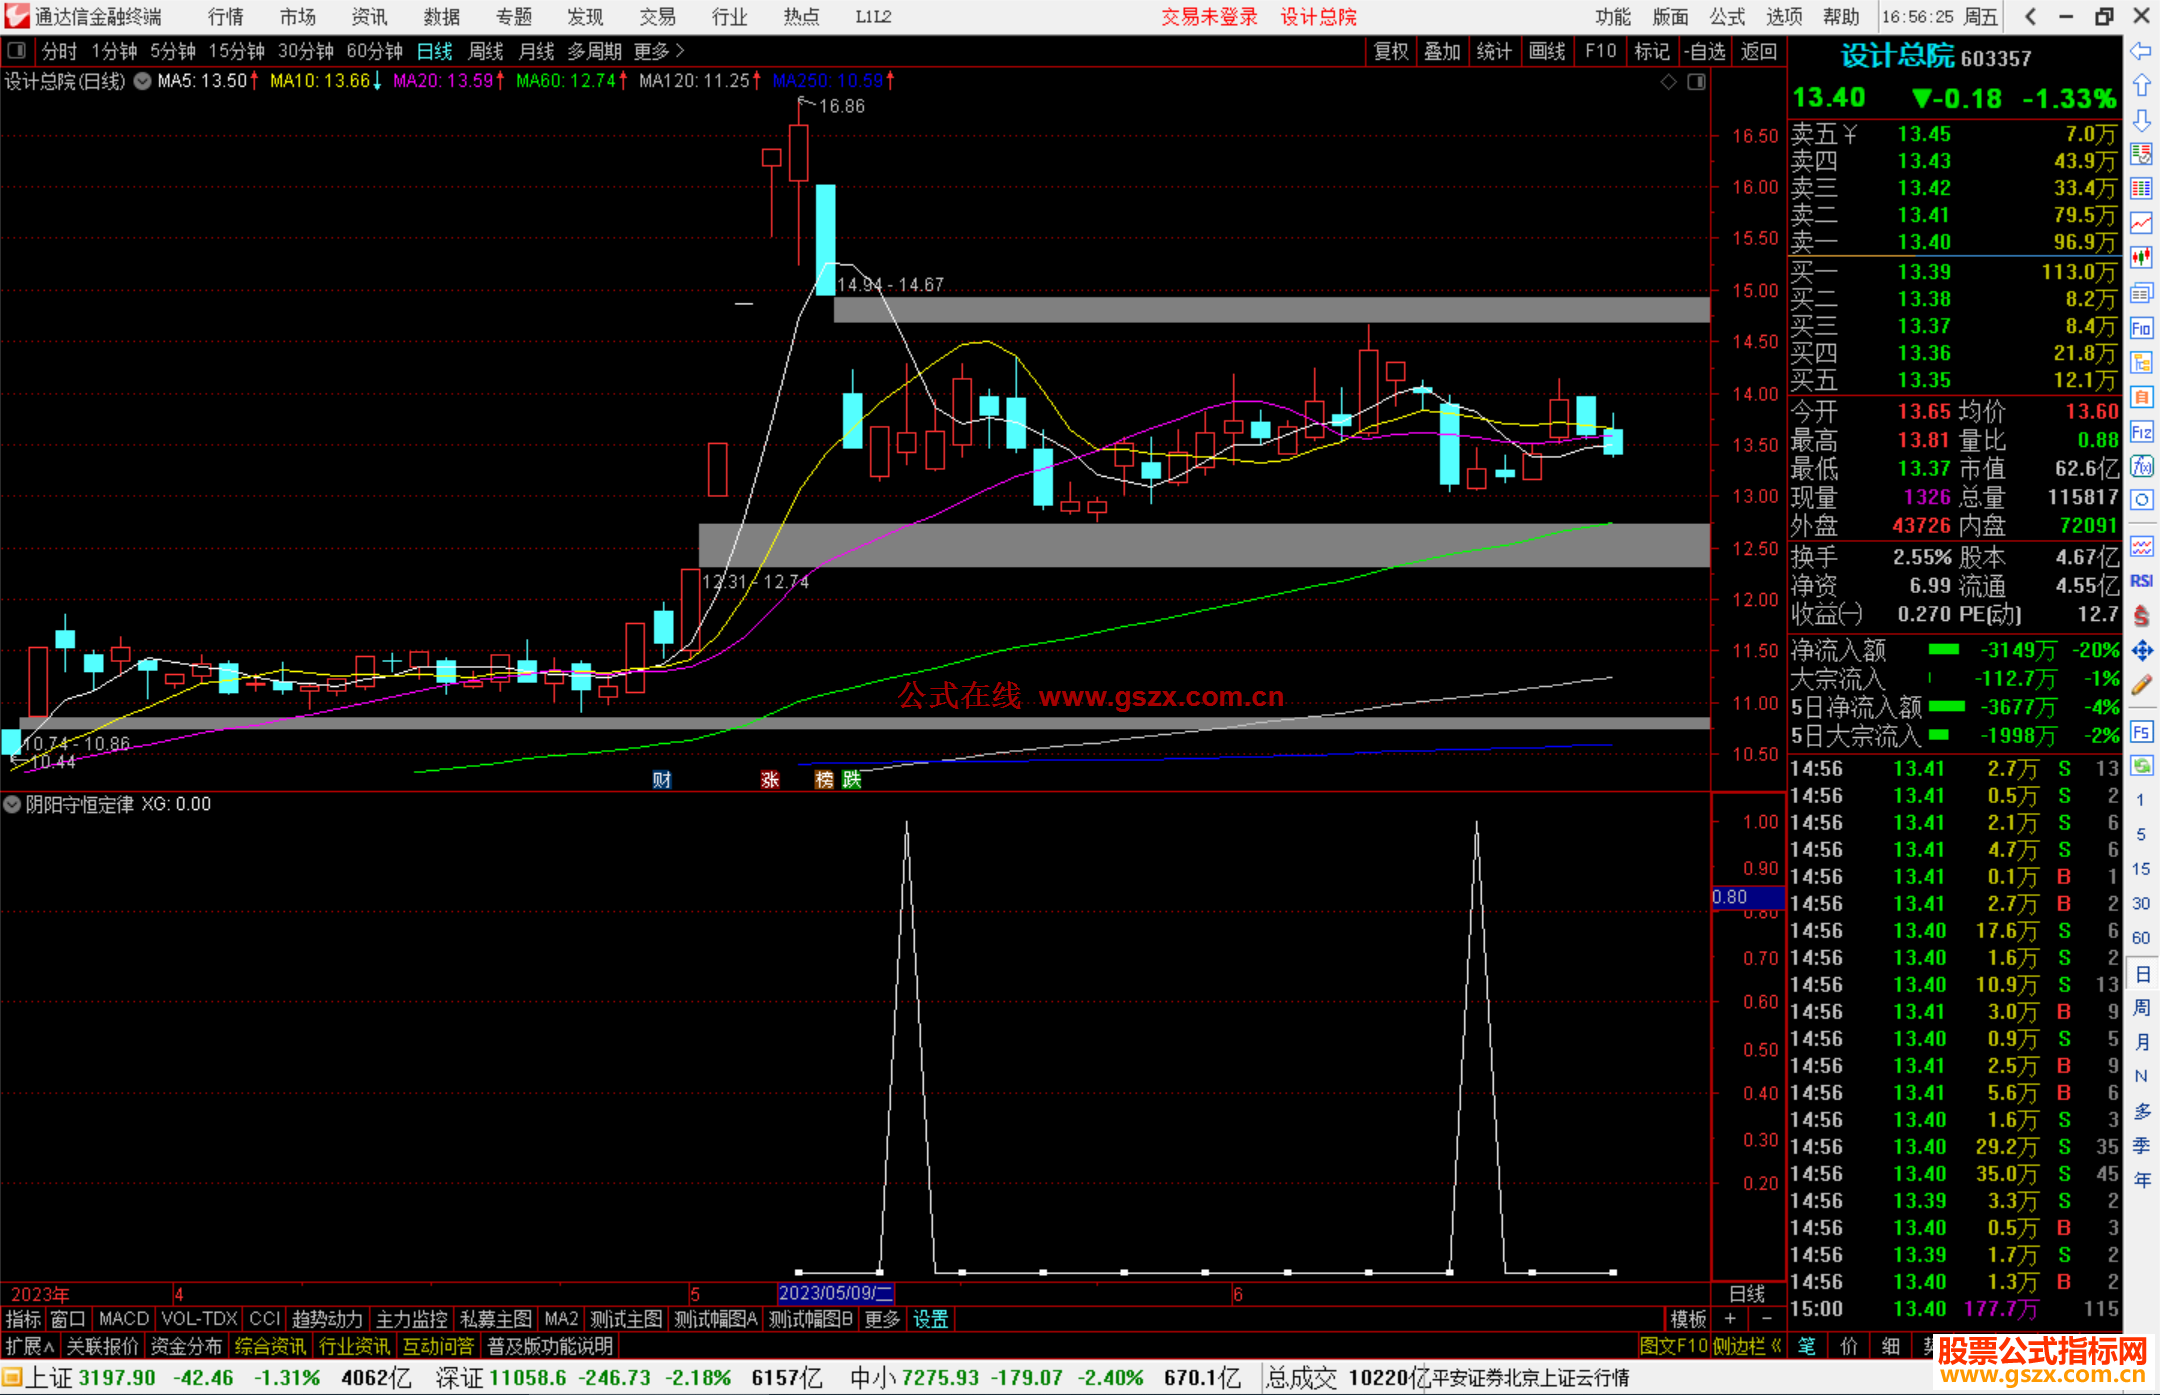Screen dimensions: 2160x1395
Task: Open the formula f(x) sidebar icon
Action: coord(2141,466)
